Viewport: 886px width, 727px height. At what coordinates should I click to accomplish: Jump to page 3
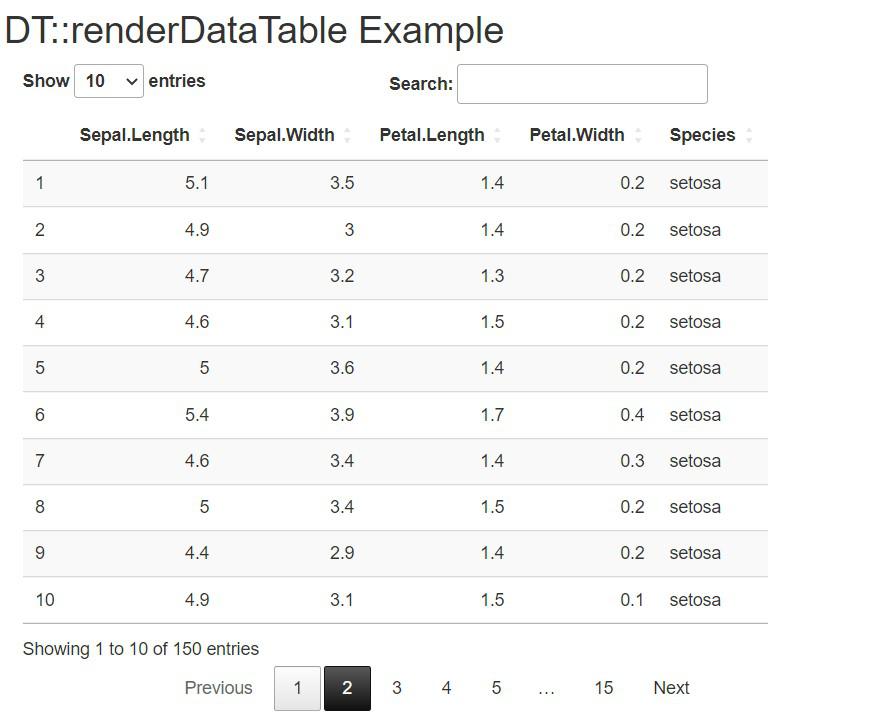(x=397, y=688)
